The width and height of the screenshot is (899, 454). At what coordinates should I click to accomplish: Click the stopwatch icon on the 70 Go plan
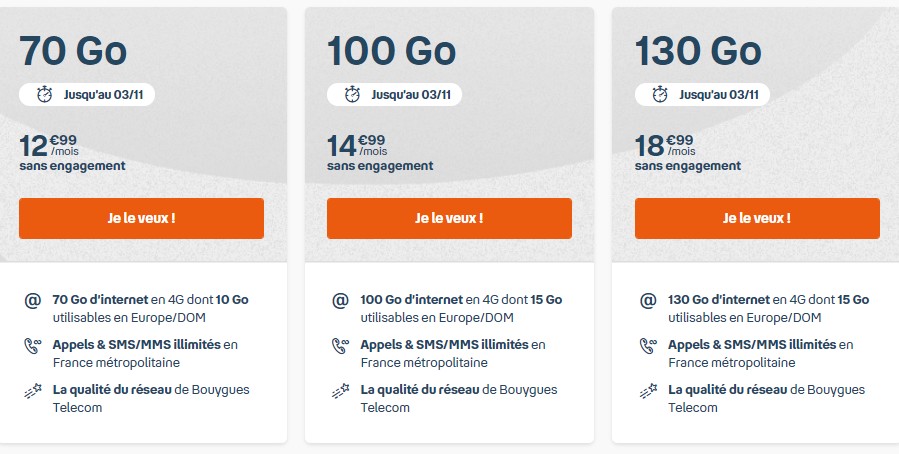click(x=45, y=95)
